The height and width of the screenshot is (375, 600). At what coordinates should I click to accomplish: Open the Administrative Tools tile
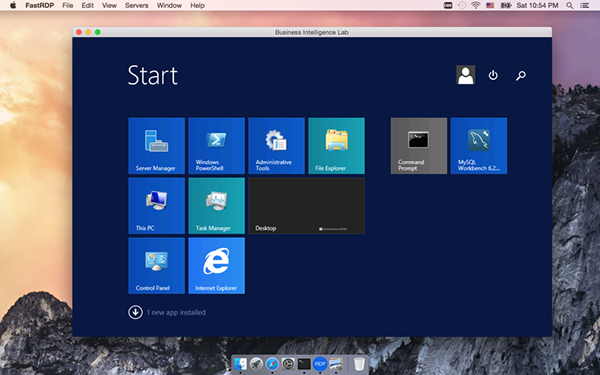click(x=276, y=146)
